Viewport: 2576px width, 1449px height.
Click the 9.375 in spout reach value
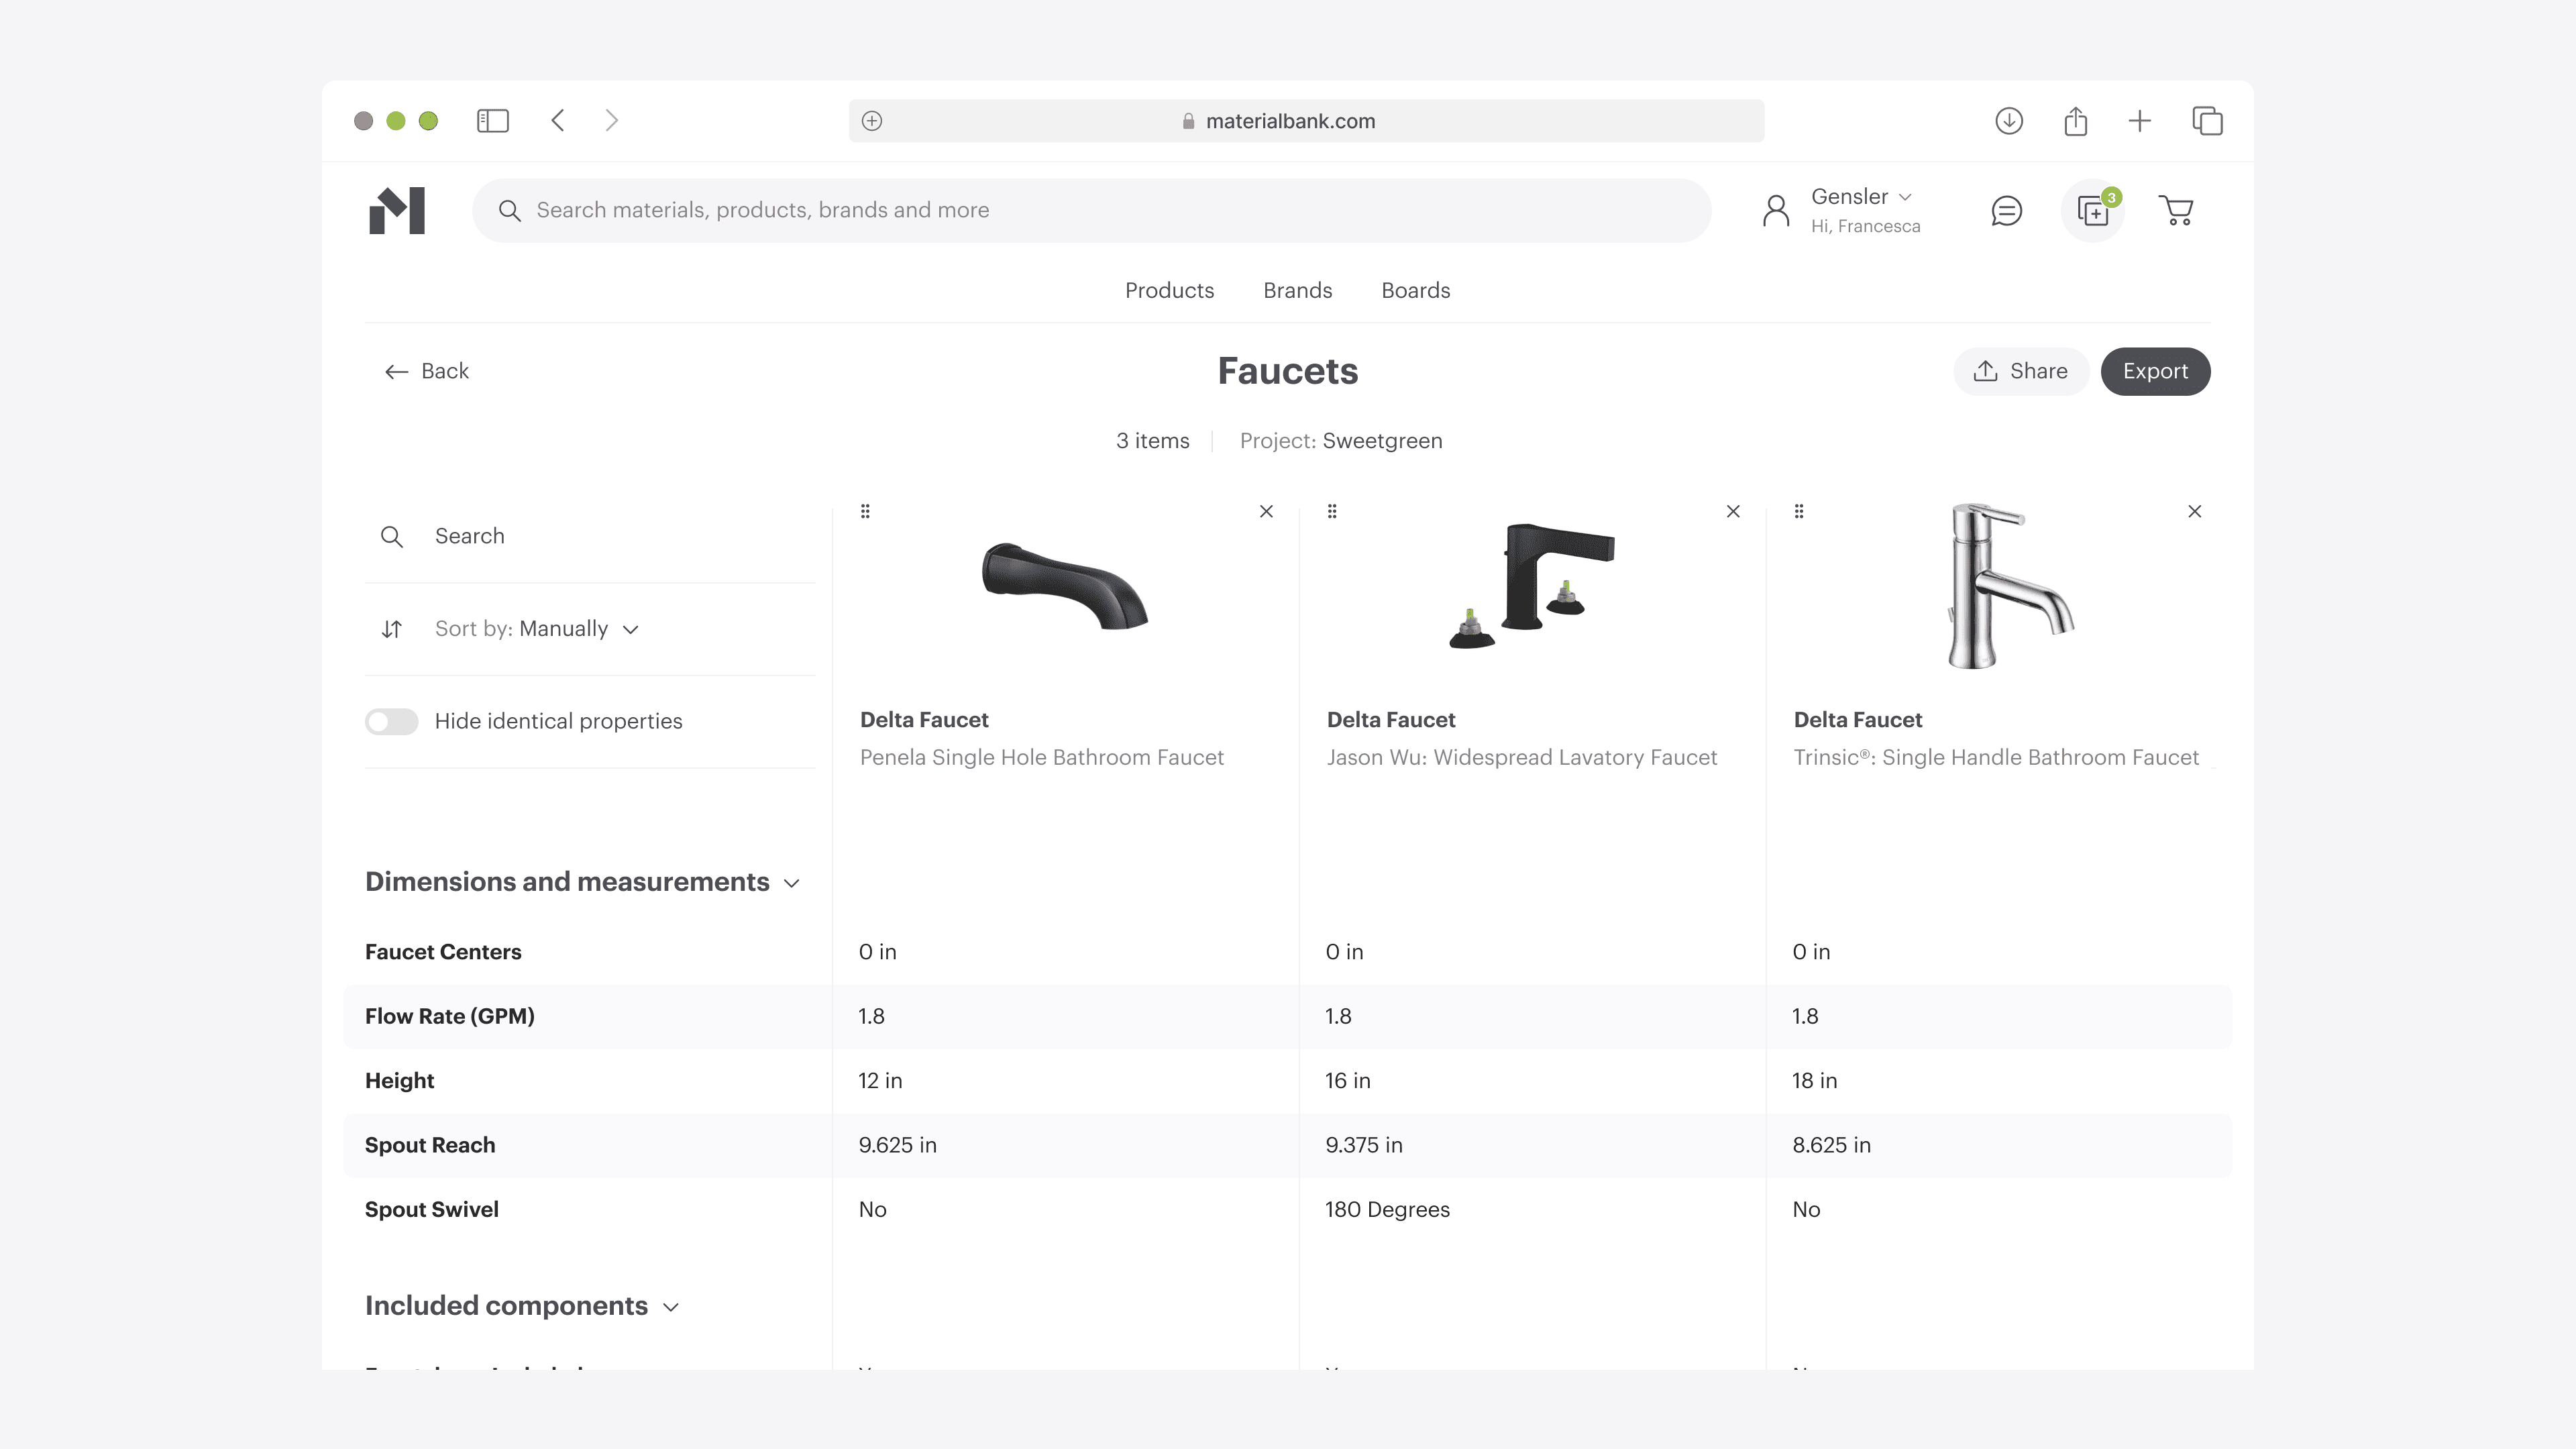click(x=1364, y=1145)
